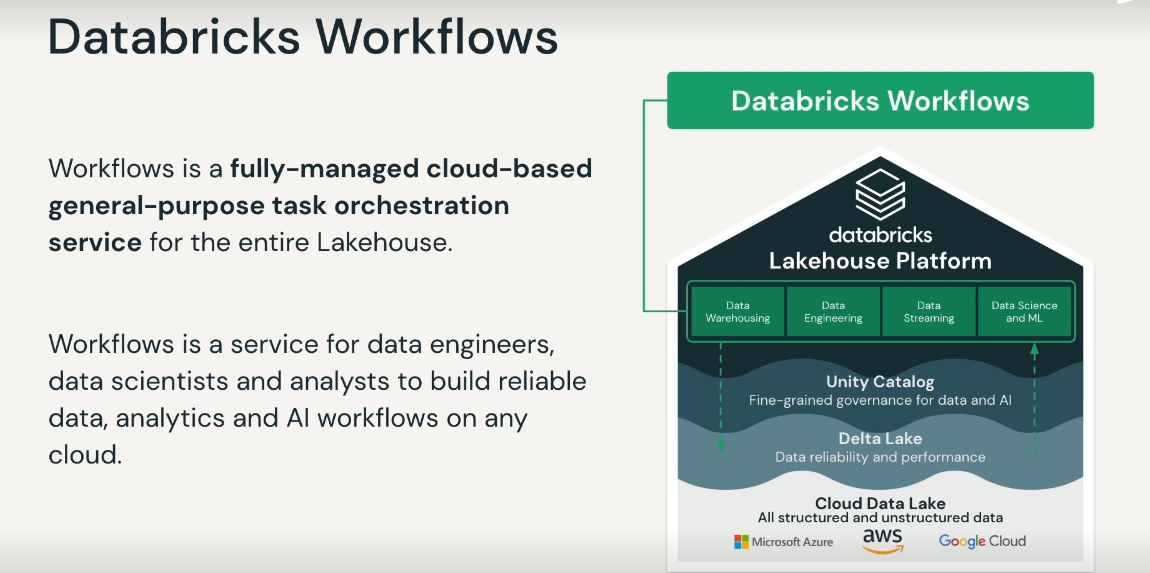Click the AWS logo

(882, 540)
